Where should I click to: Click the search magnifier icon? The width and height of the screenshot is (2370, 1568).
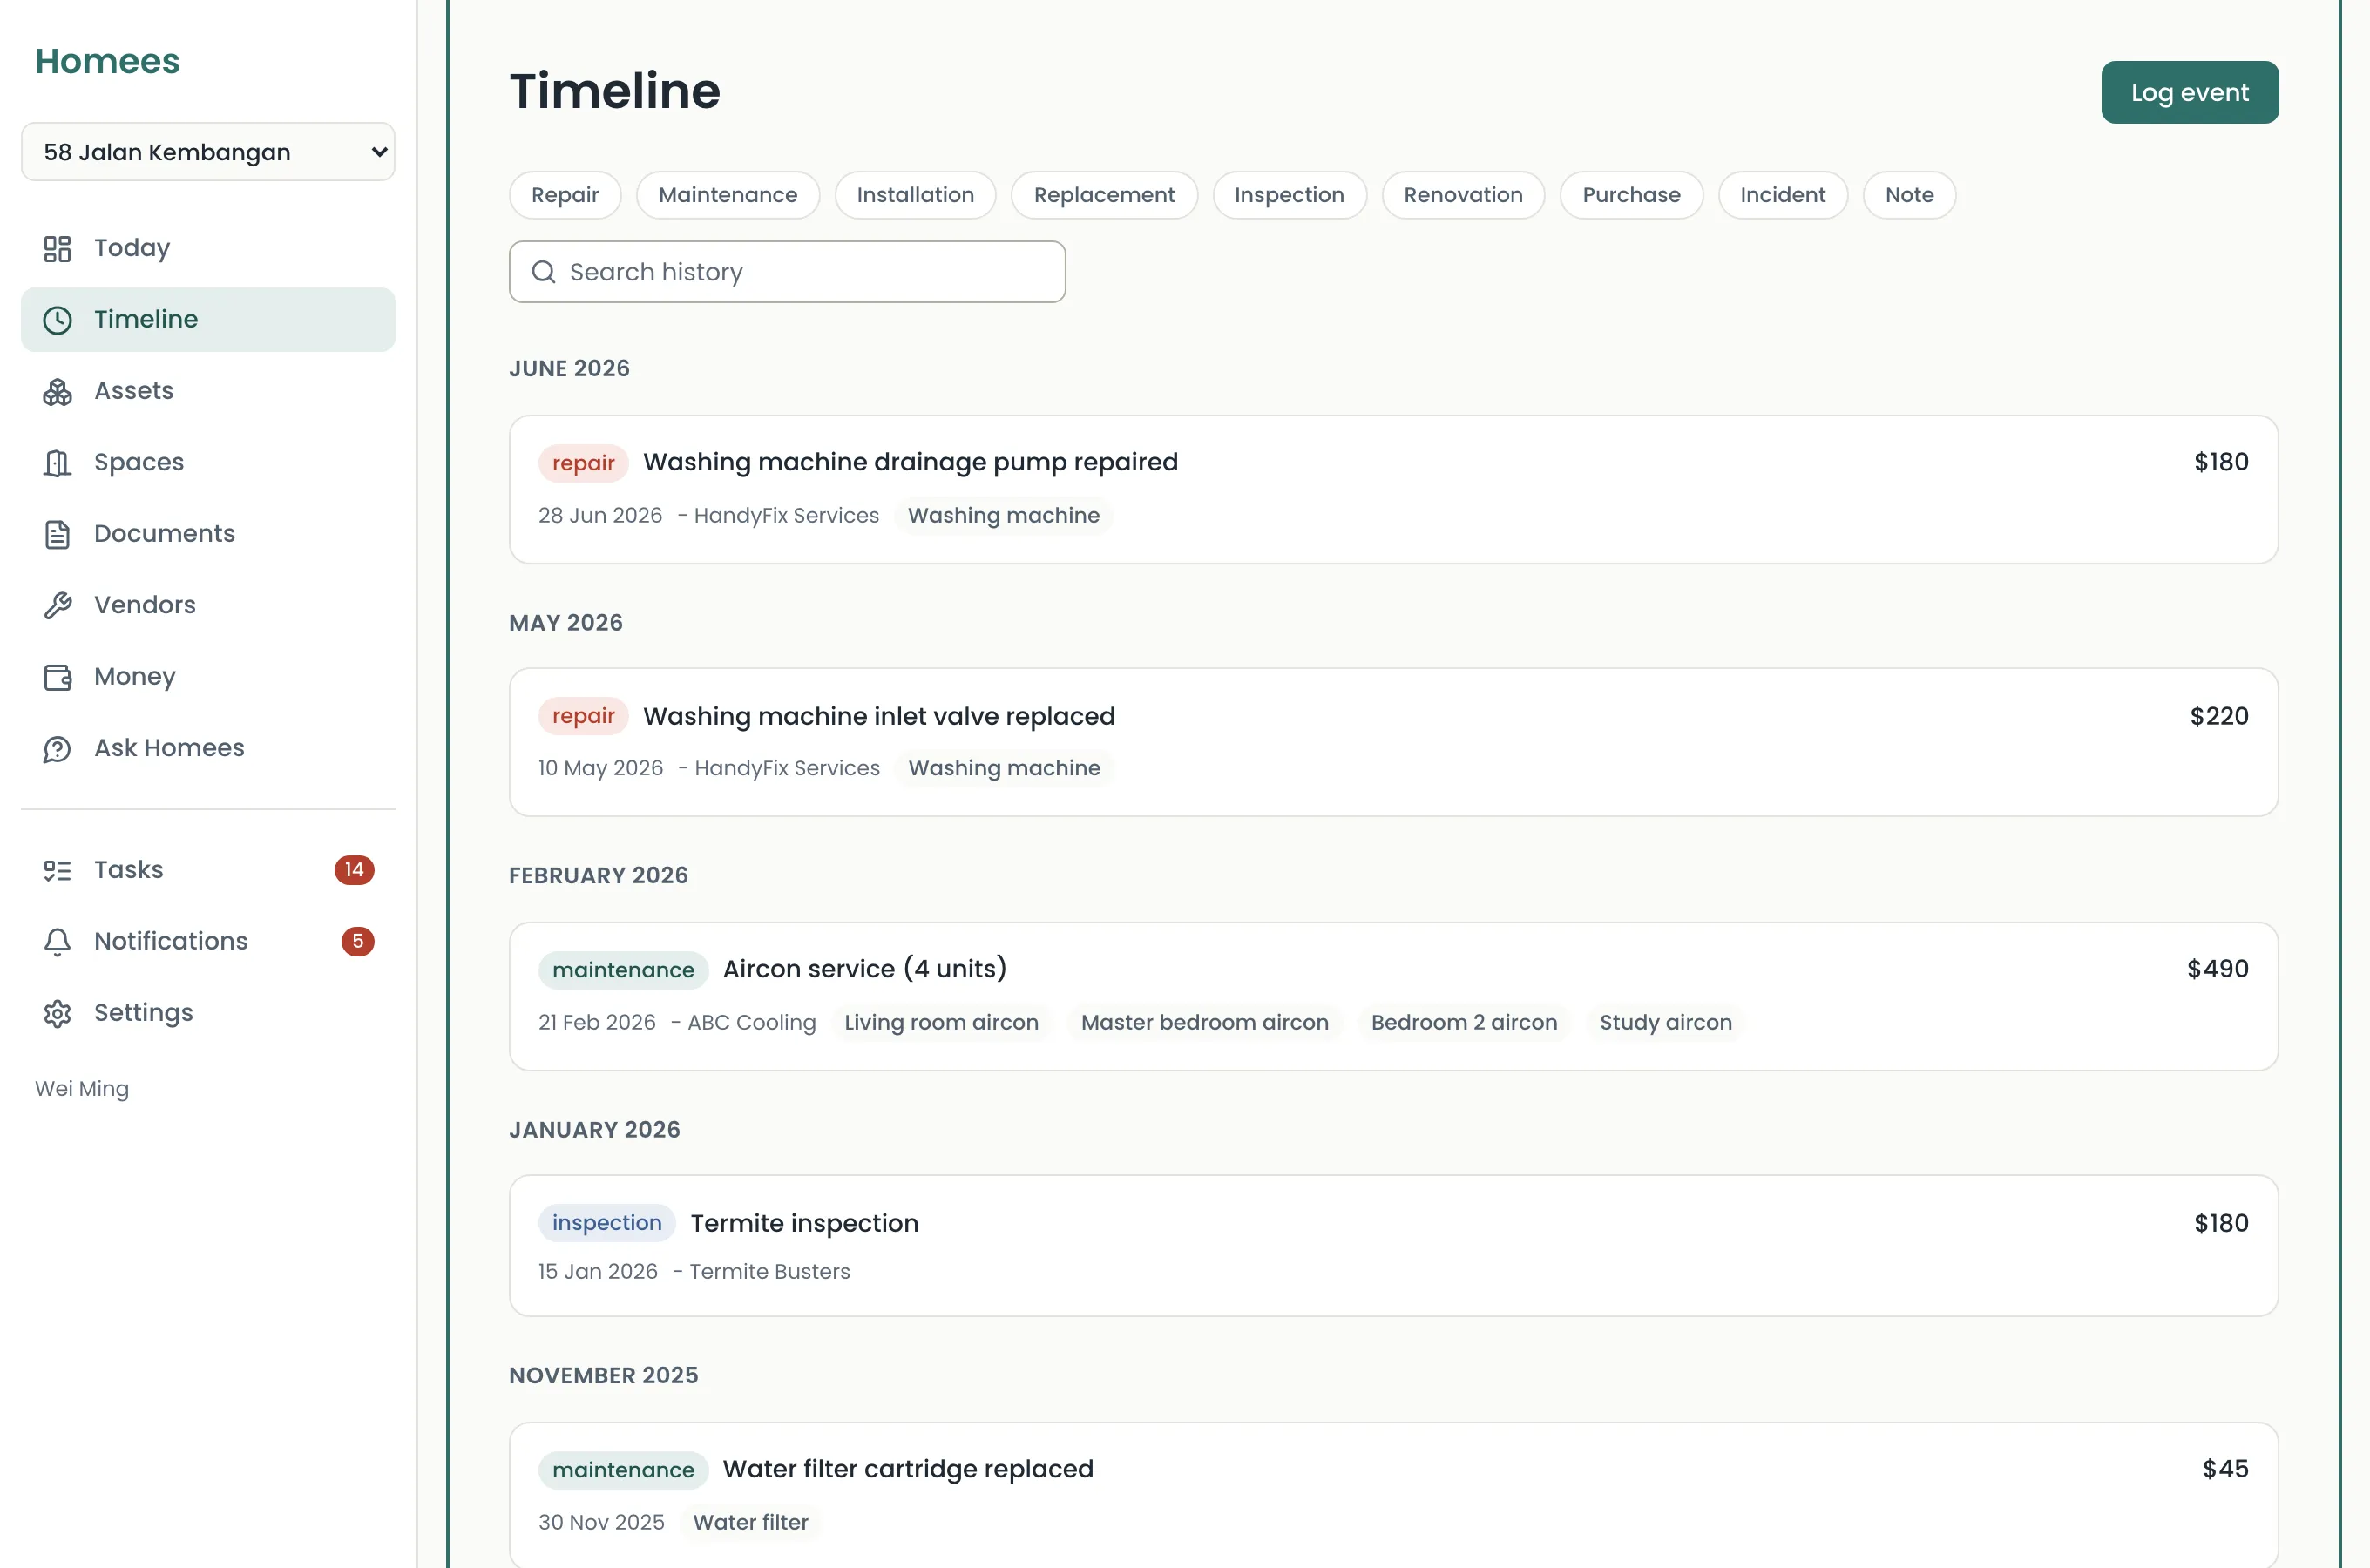[543, 272]
